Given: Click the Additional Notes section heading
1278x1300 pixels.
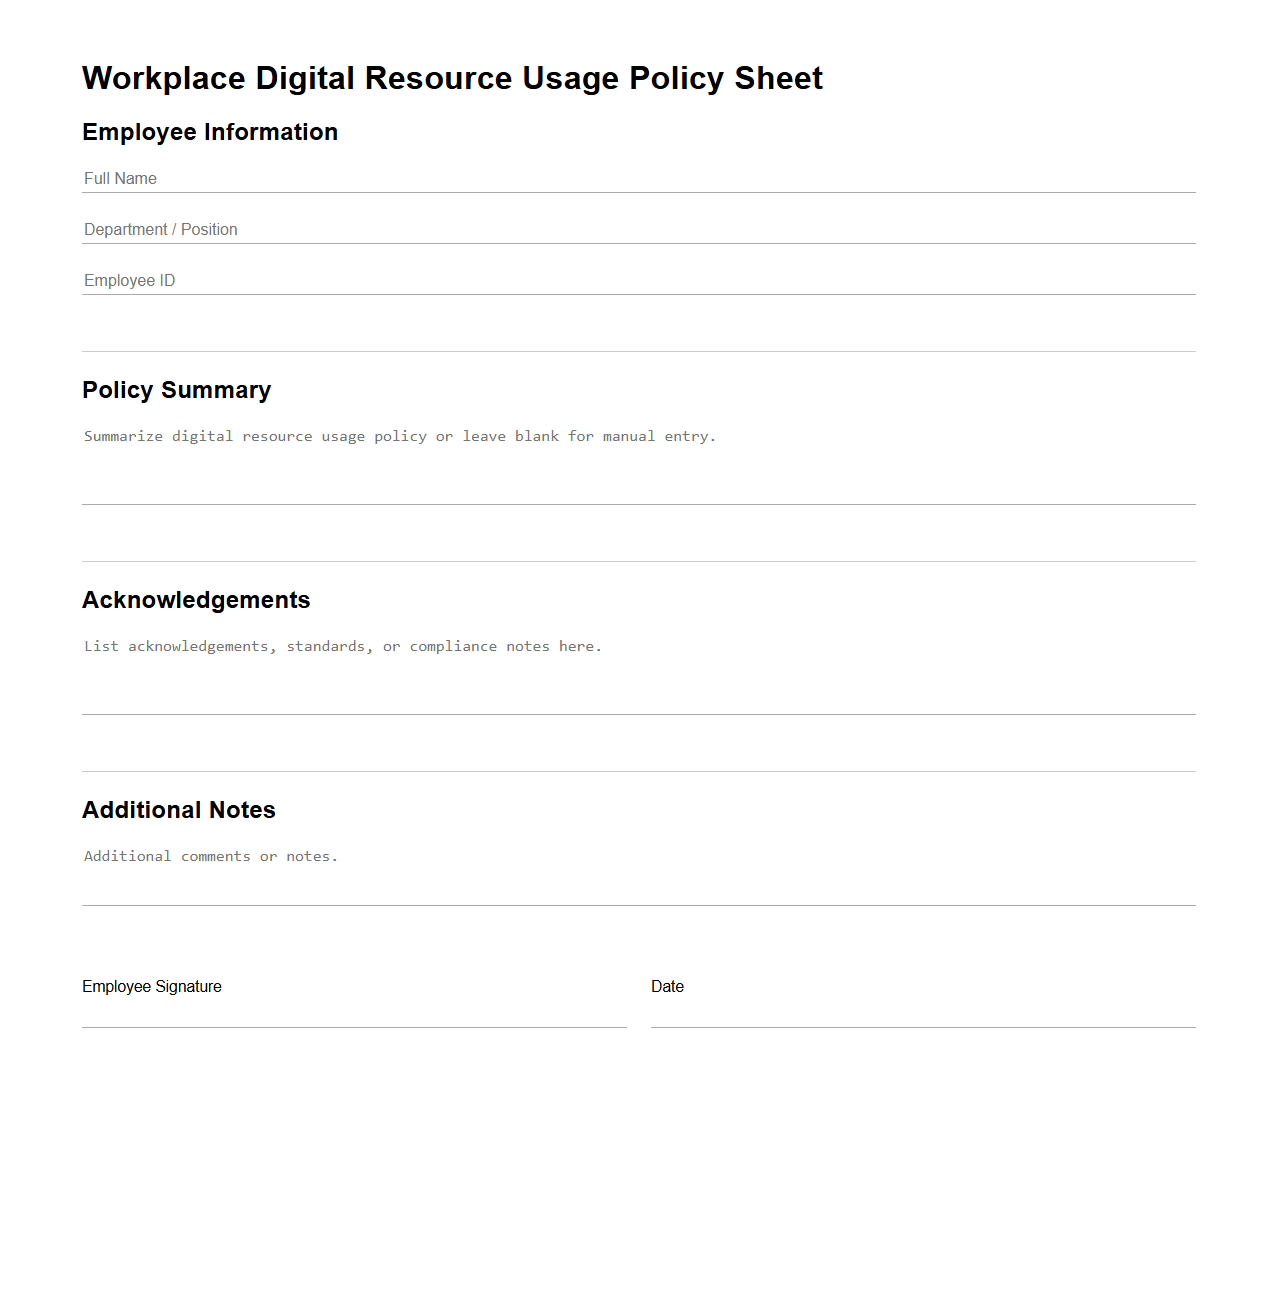Looking at the screenshot, I should pyautogui.click(x=179, y=811).
